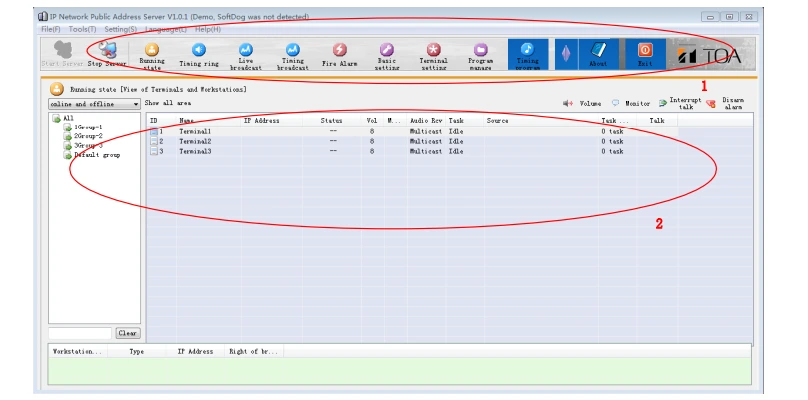The width and height of the screenshot is (808, 400).
Task: Click the Interrupt talk action
Action: tap(680, 104)
